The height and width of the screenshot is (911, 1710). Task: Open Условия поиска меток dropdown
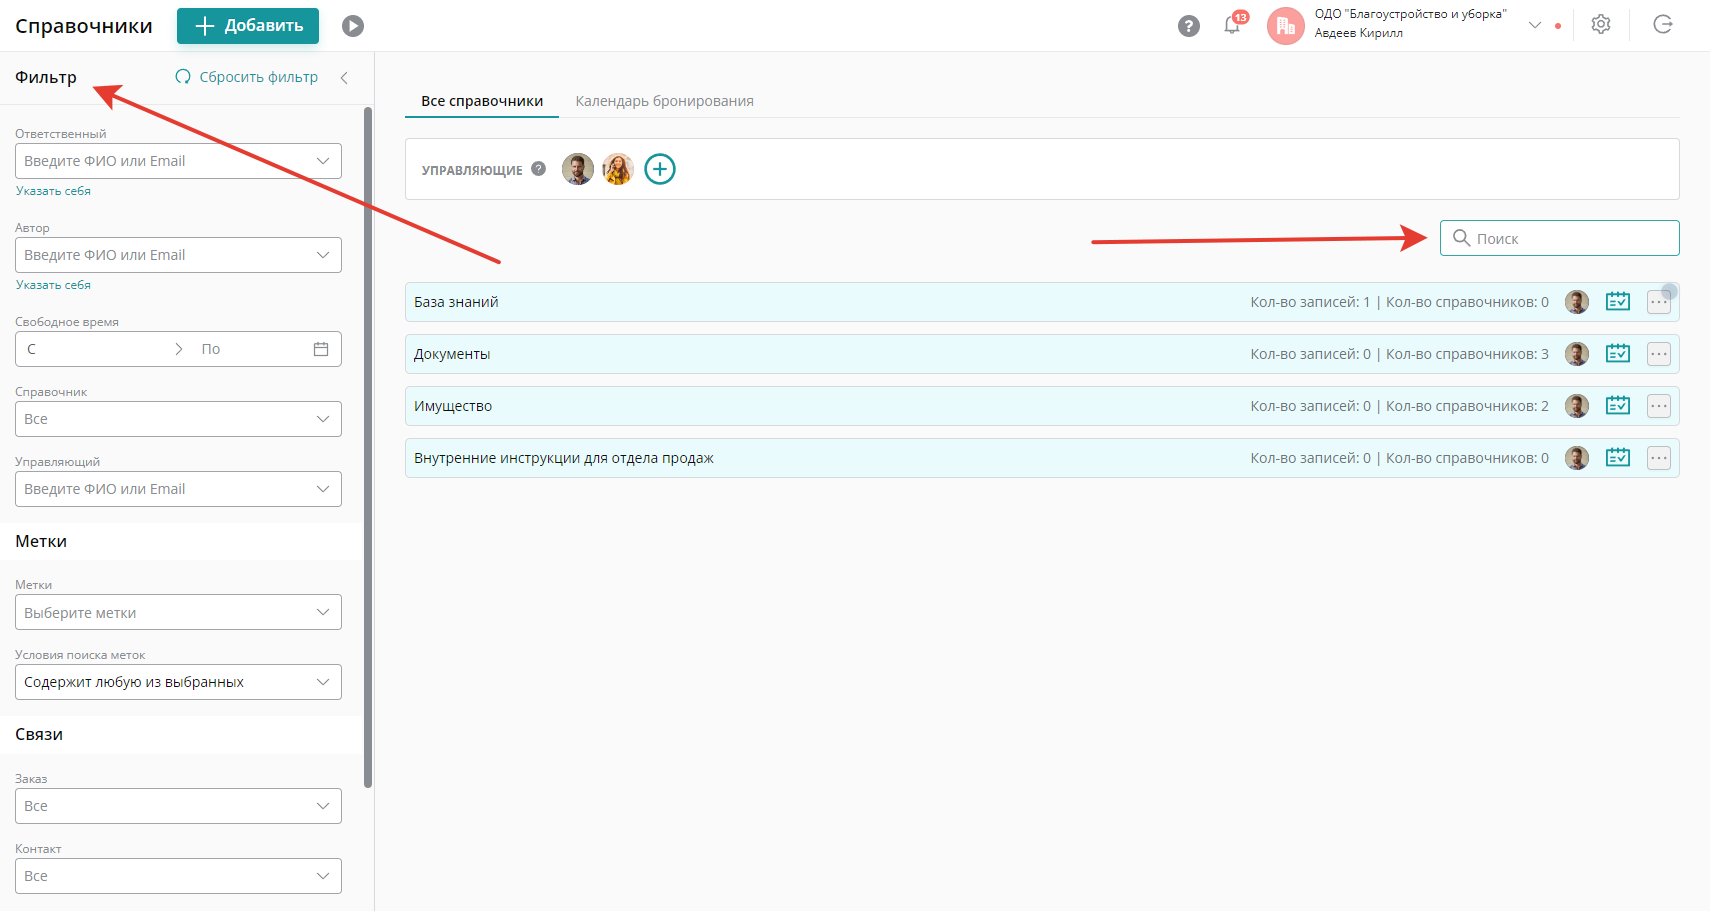pos(178,682)
